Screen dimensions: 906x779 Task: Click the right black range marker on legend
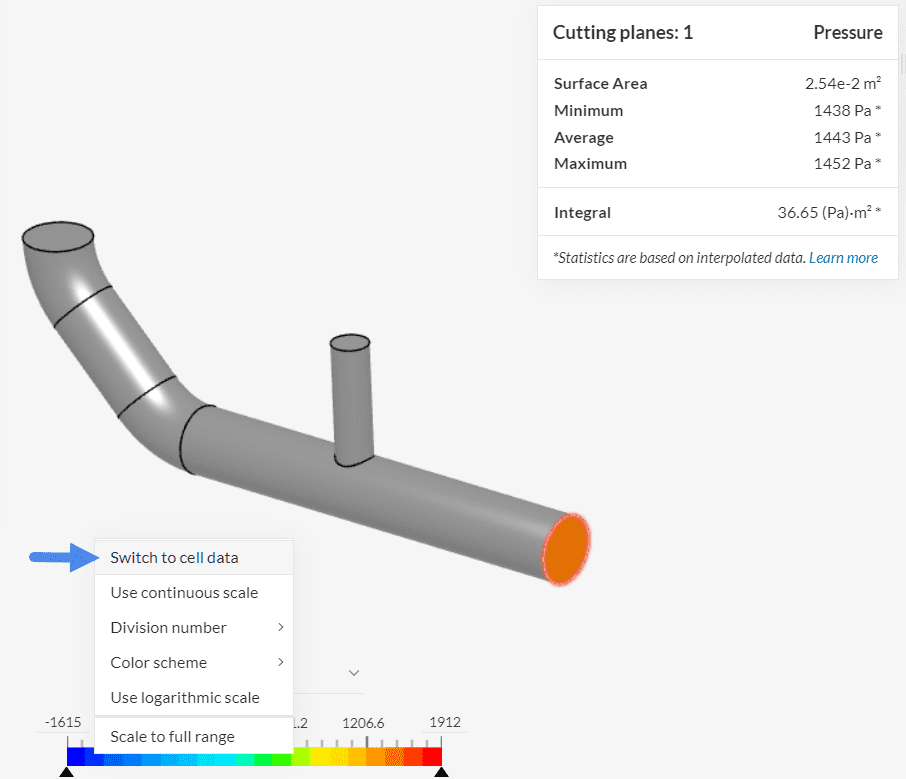point(441,772)
